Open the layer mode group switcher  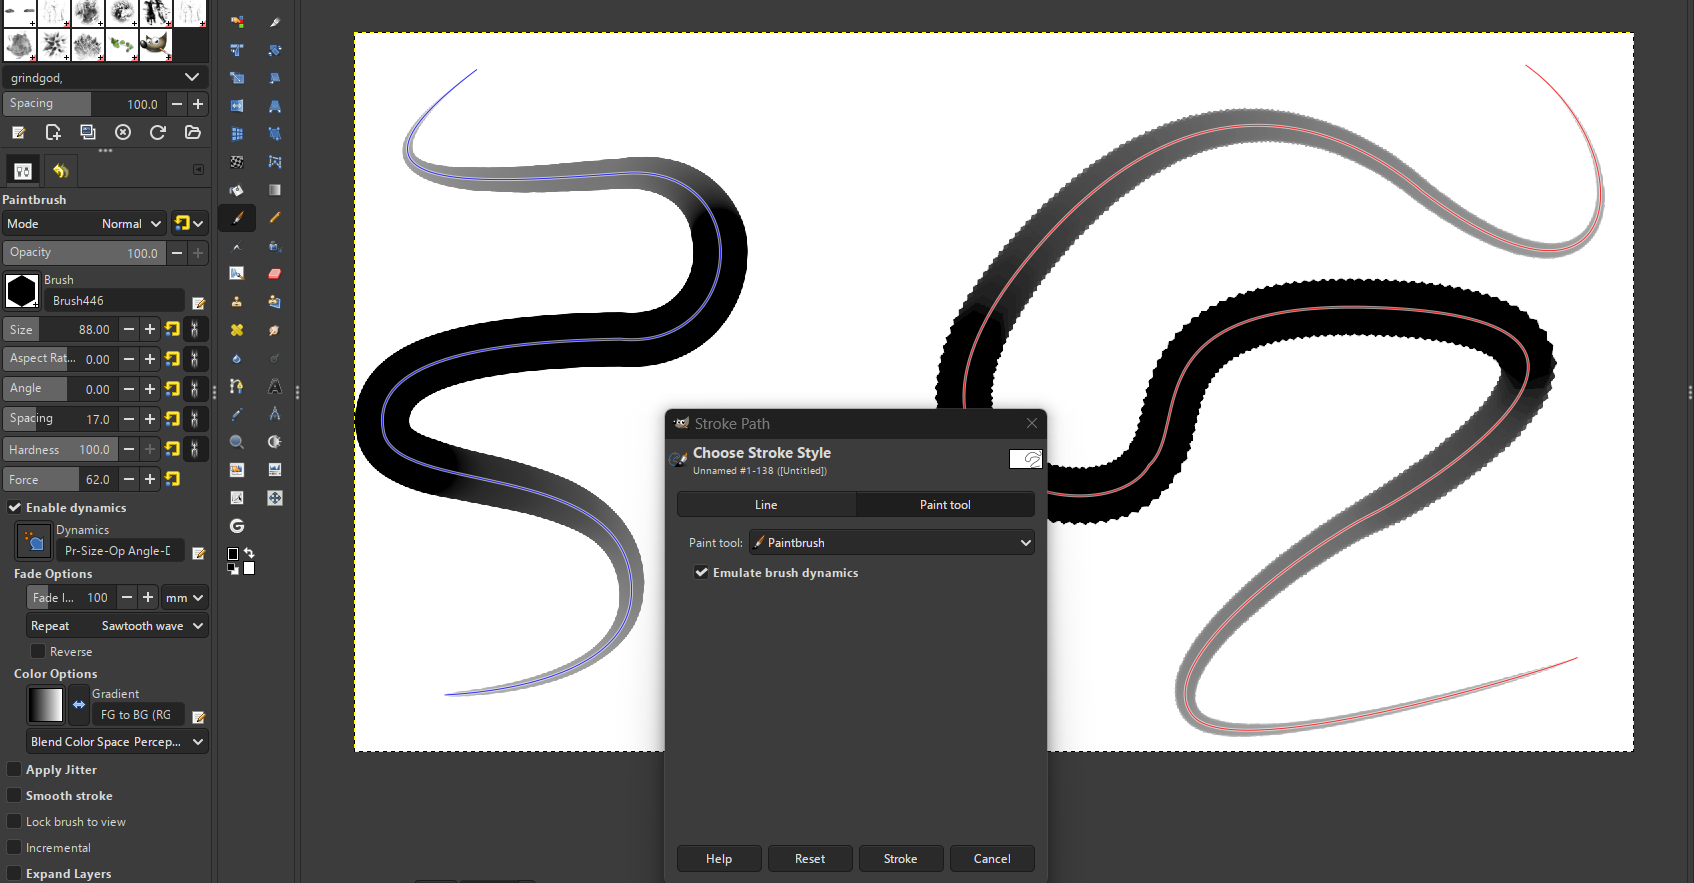[x=189, y=224]
